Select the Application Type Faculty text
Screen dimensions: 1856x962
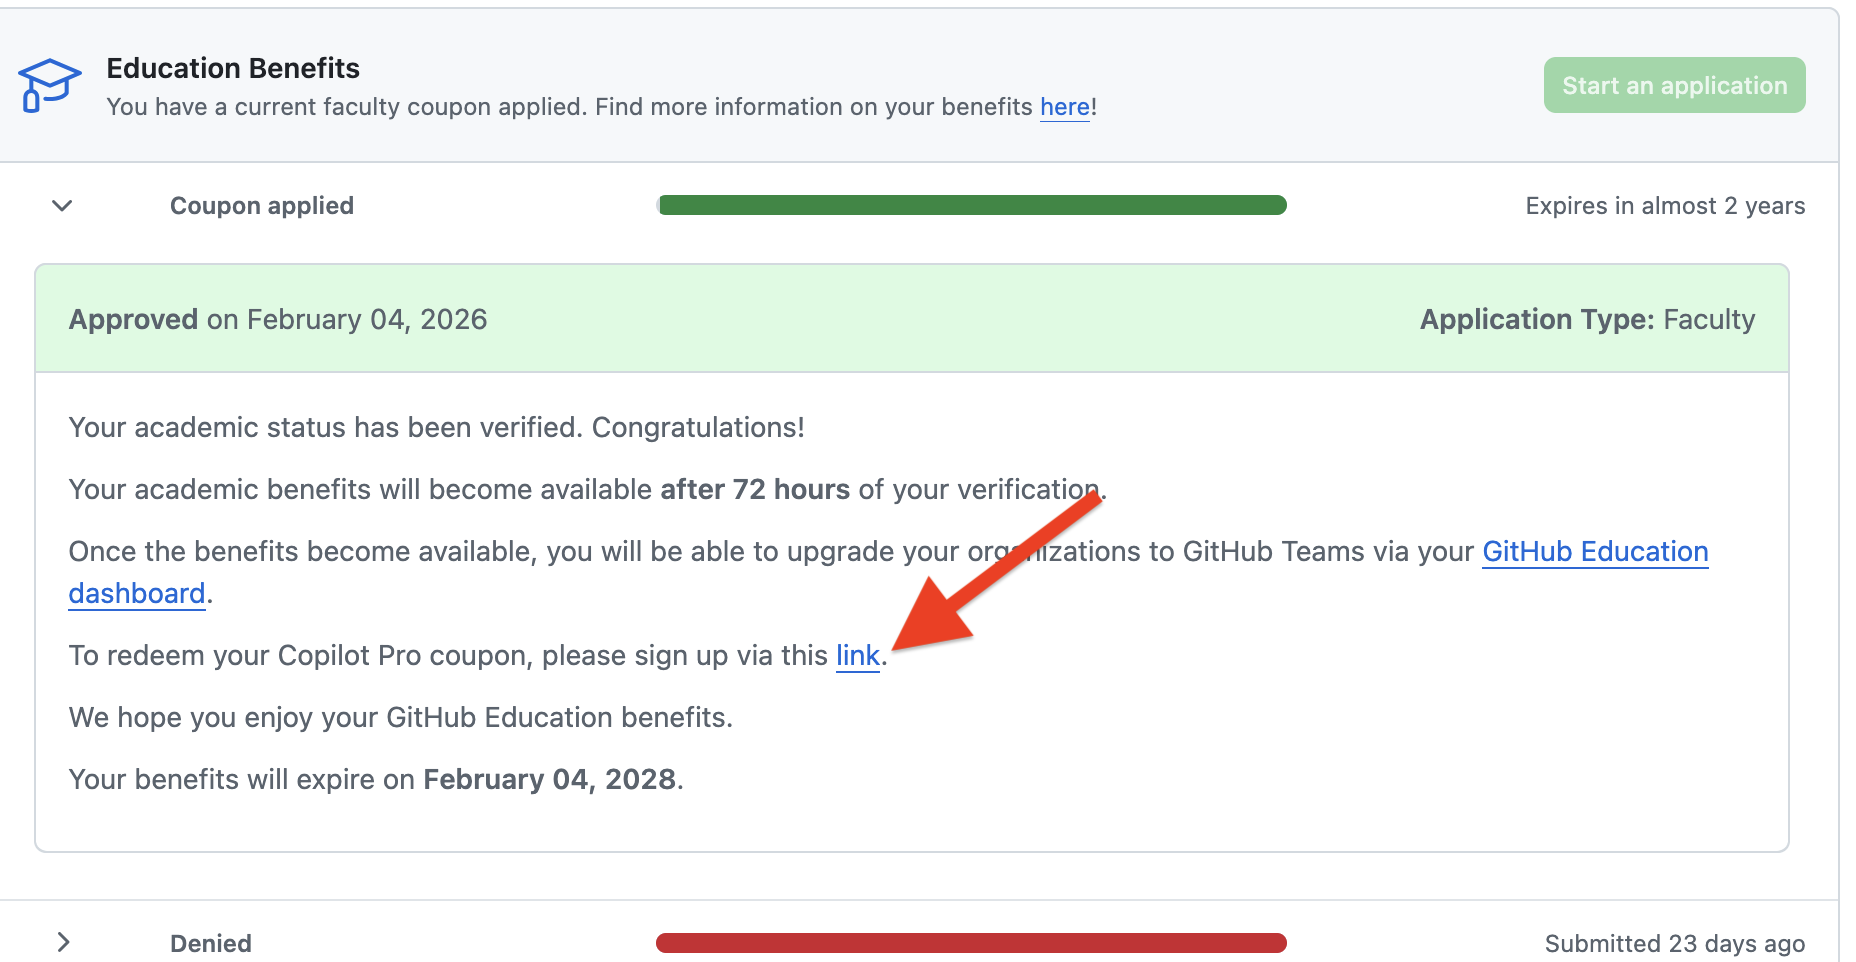point(1586,319)
